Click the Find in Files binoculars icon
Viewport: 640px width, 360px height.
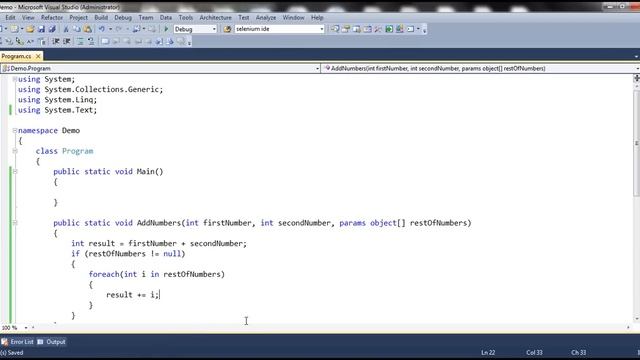pyautogui.click(x=227, y=29)
